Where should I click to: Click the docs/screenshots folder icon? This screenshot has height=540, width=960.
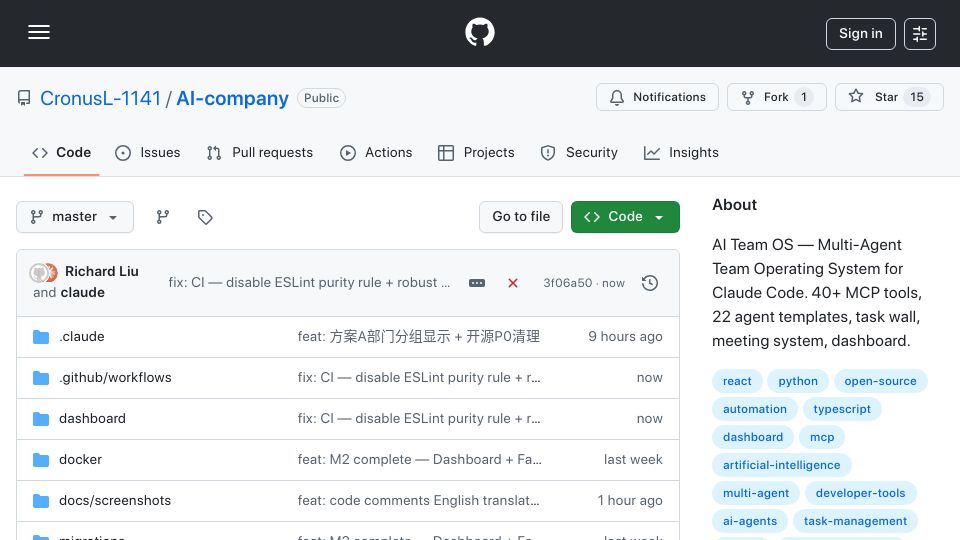41,501
